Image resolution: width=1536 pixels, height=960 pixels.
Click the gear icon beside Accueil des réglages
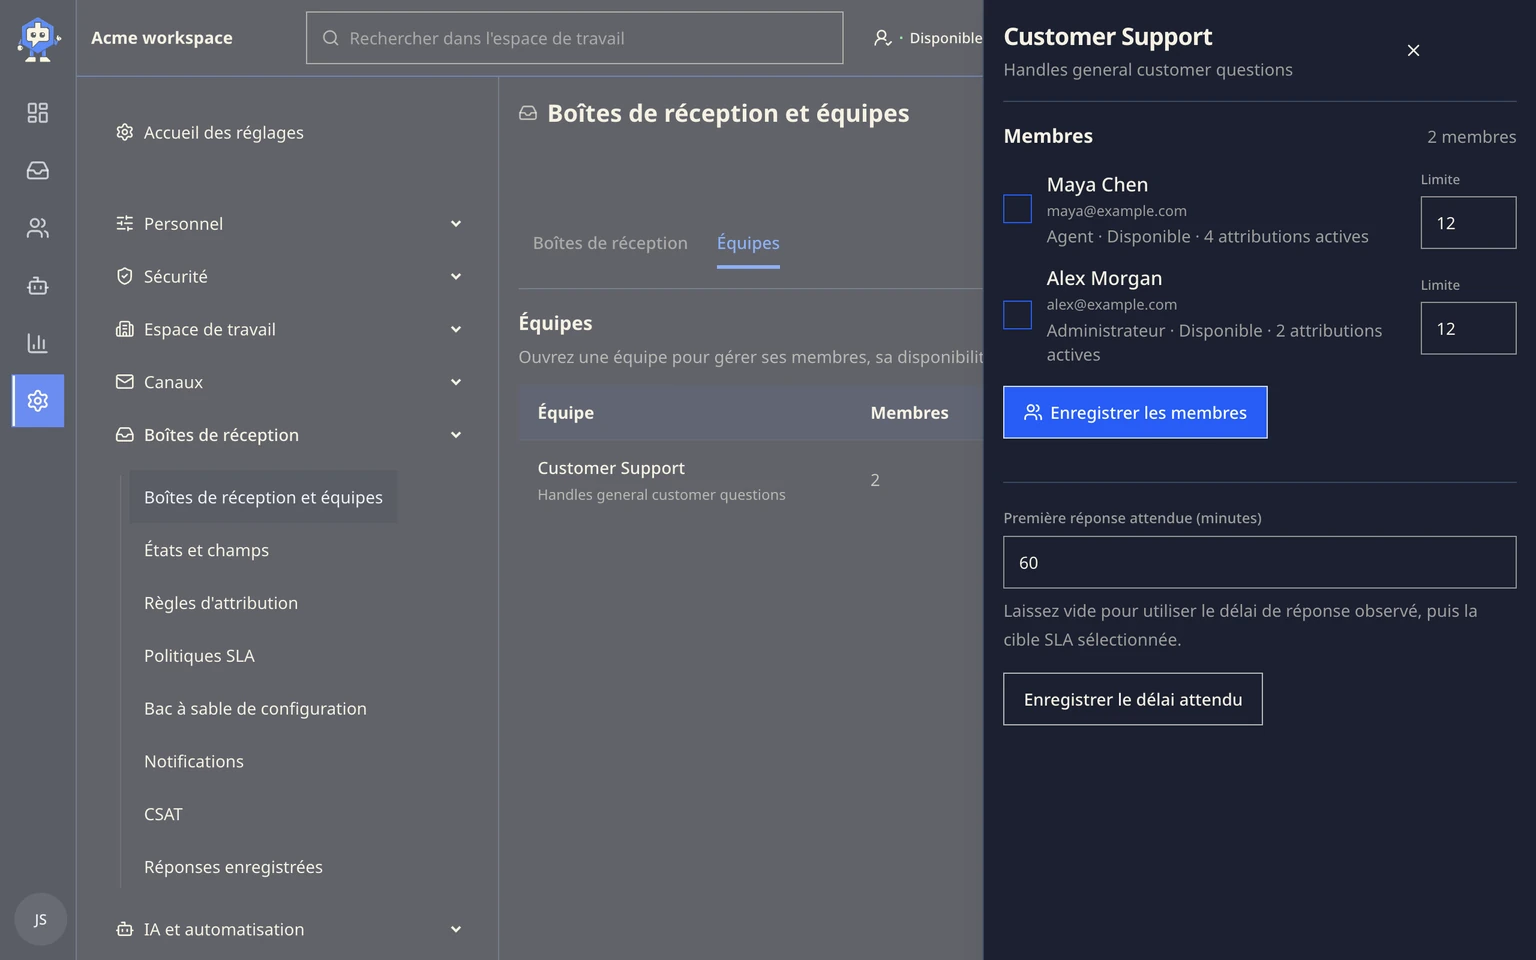click(125, 132)
